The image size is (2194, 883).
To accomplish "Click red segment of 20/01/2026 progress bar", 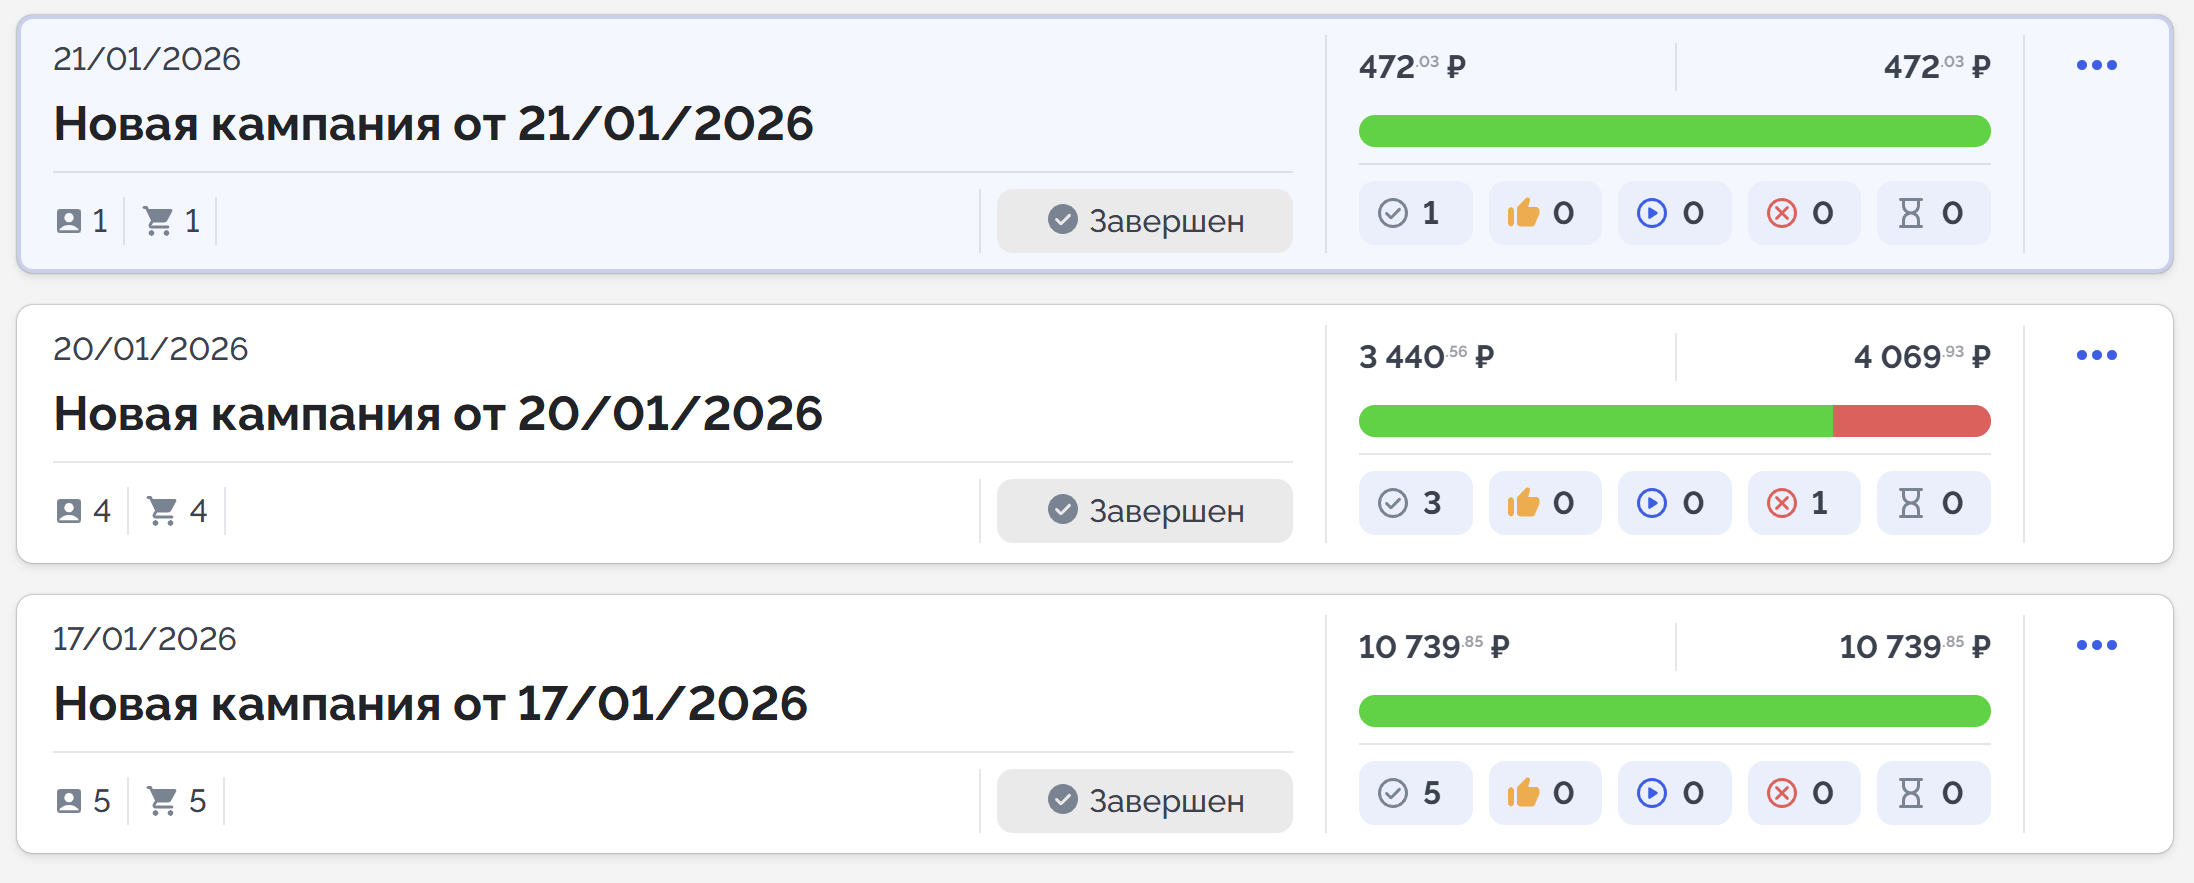I will tap(1910, 421).
